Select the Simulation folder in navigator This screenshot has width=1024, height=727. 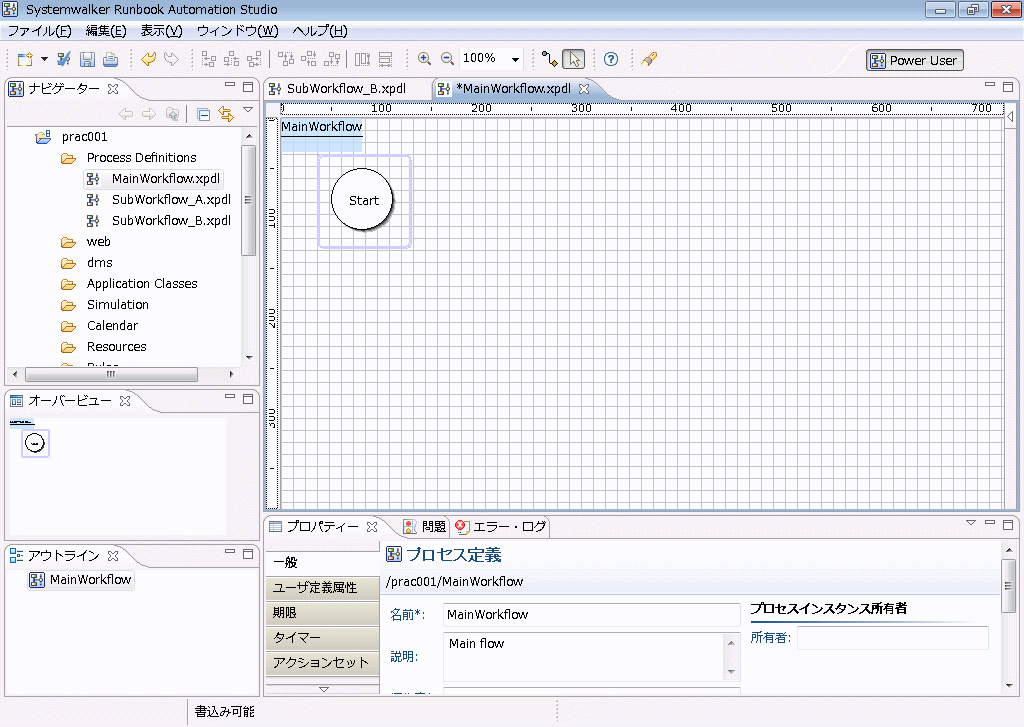pyautogui.click(x=118, y=304)
